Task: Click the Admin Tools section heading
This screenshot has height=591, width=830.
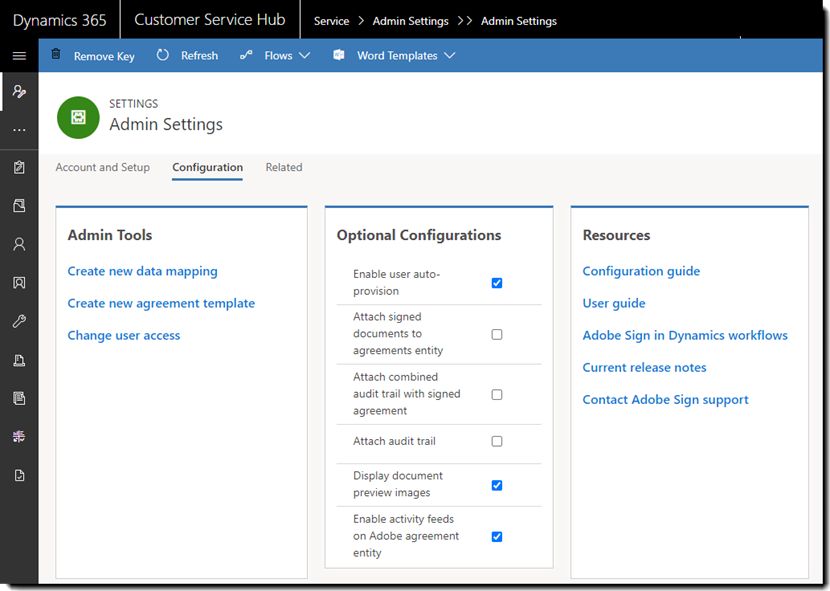Action: (110, 235)
